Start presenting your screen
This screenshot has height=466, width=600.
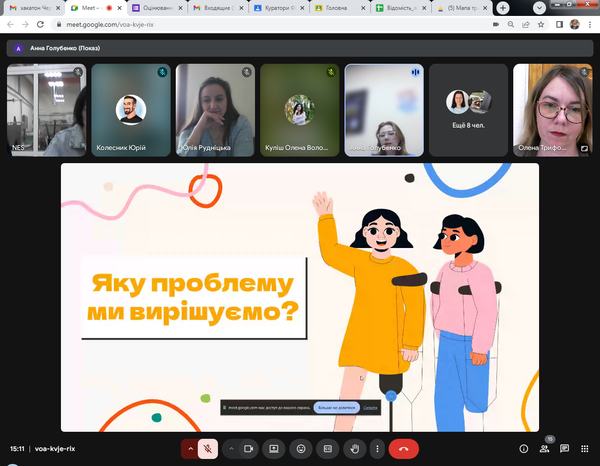click(x=273, y=449)
